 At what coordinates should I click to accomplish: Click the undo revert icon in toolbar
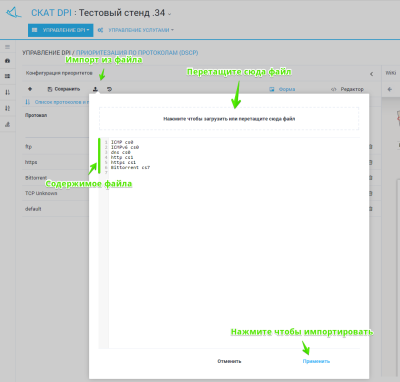109,89
